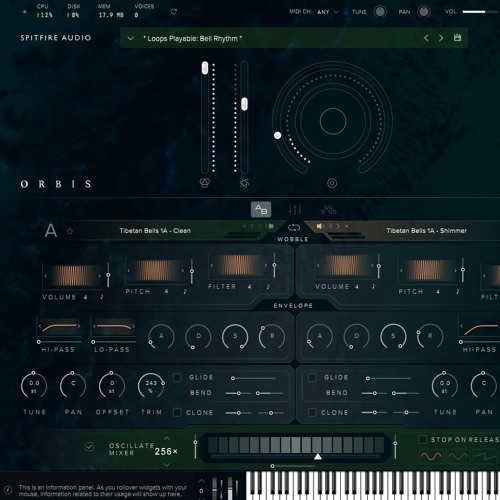Click the Tibetan Bells 1A - Clean sound name
Viewport: 500px width, 500px height.
click(155, 231)
